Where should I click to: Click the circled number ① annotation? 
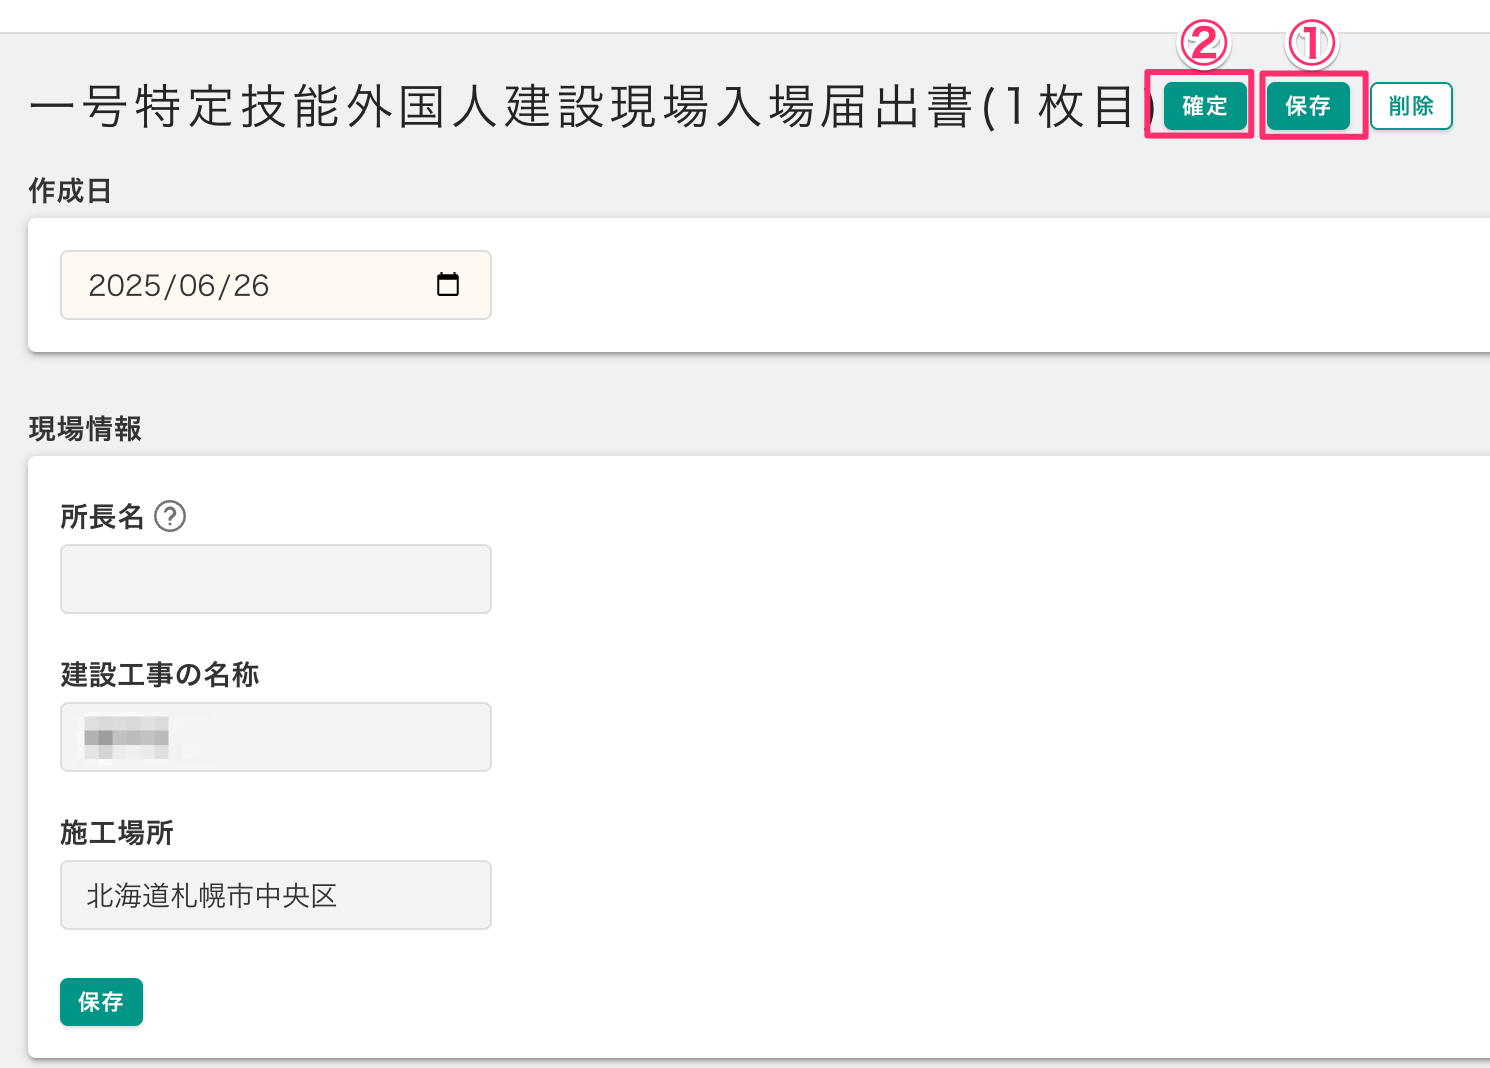click(x=1311, y=44)
